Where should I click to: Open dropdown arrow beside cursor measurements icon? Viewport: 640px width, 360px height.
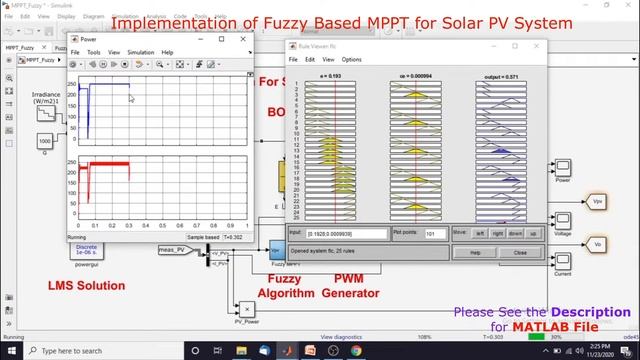click(x=219, y=64)
